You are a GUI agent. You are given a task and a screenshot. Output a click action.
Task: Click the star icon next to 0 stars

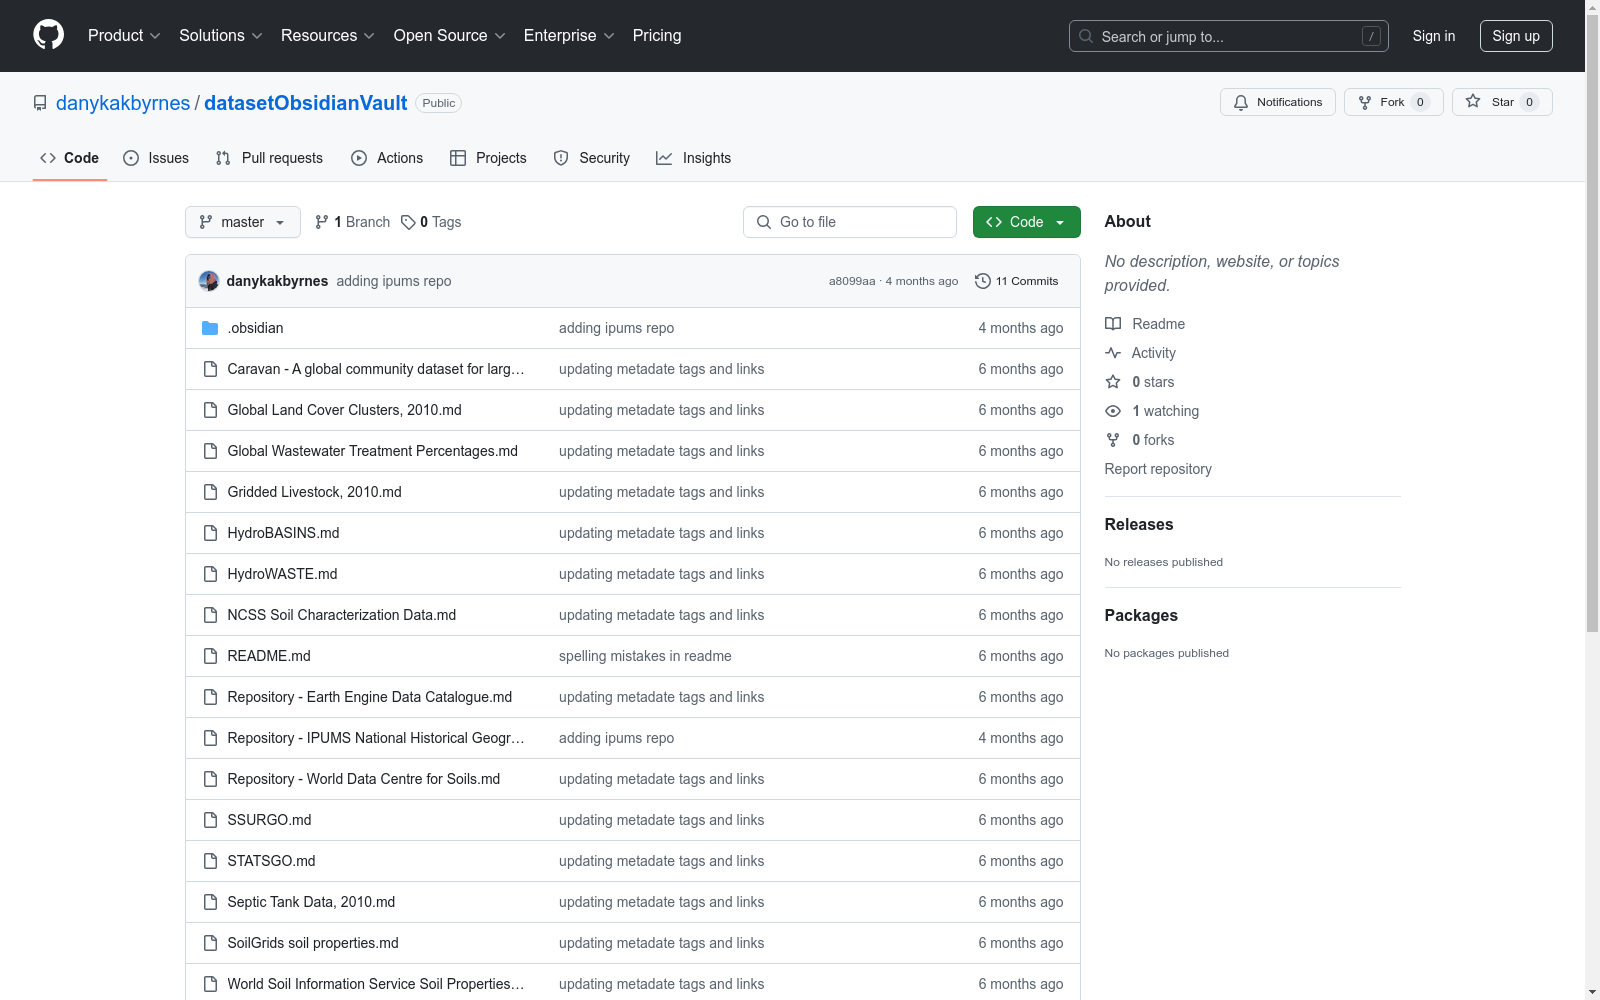(x=1113, y=382)
